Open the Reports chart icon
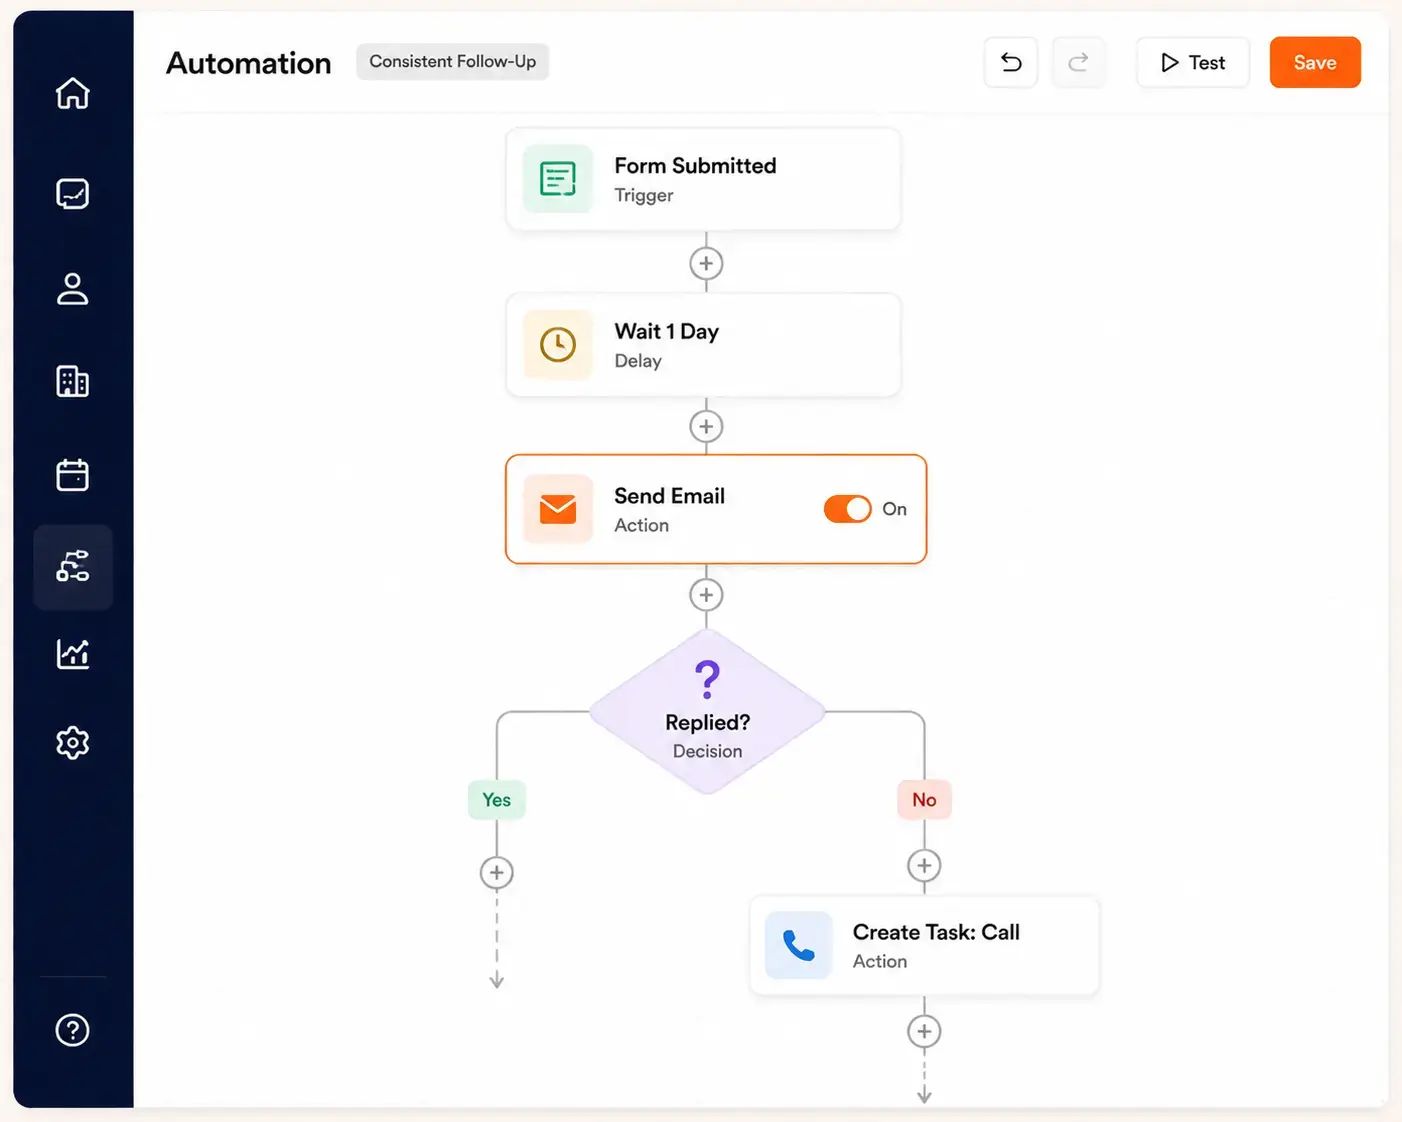The image size is (1402, 1122). 73,654
